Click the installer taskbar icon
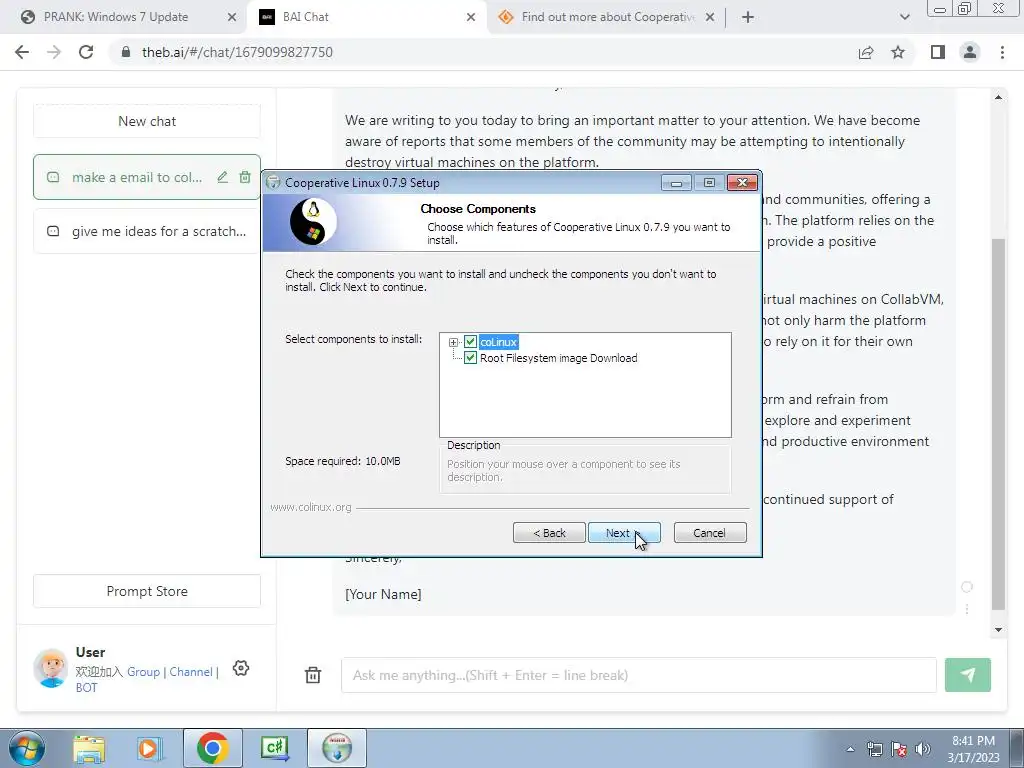Screen dimensions: 1024x768 pos(337,748)
